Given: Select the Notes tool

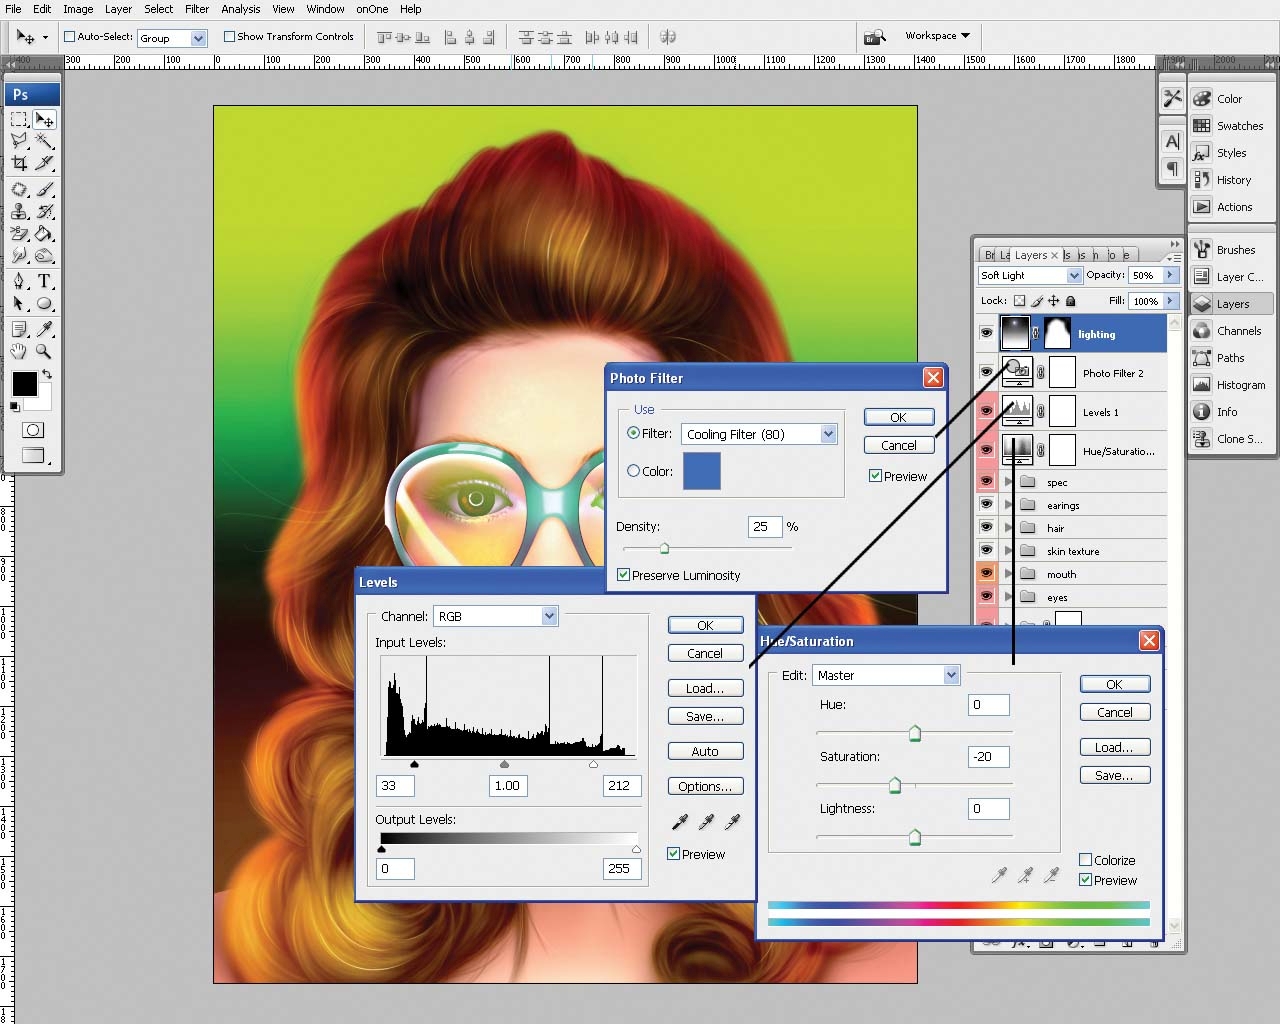Looking at the screenshot, I should pos(19,329).
